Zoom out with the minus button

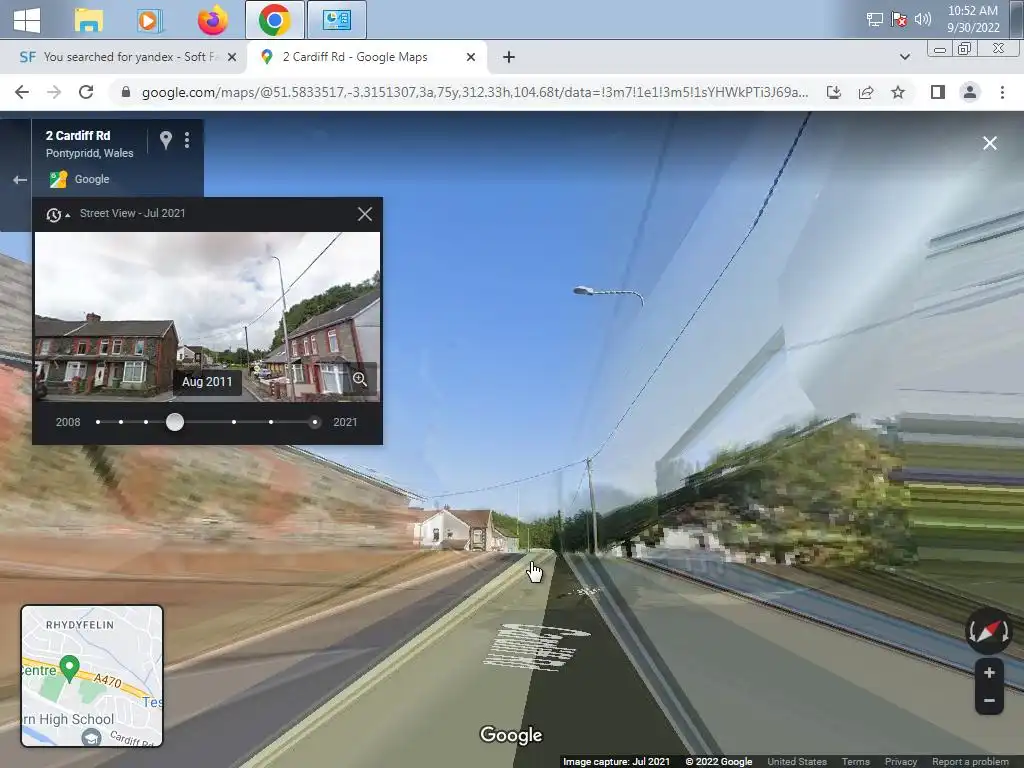tap(989, 701)
